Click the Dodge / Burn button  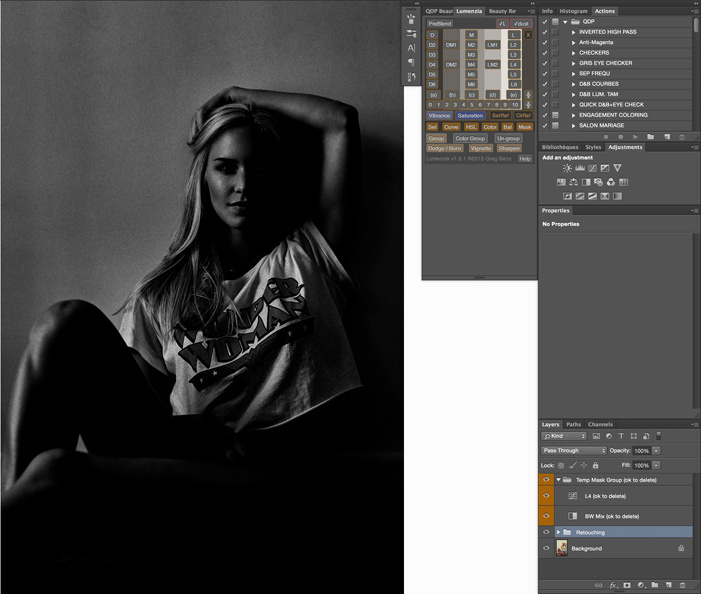pyautogui.click(x=444, y=148)
